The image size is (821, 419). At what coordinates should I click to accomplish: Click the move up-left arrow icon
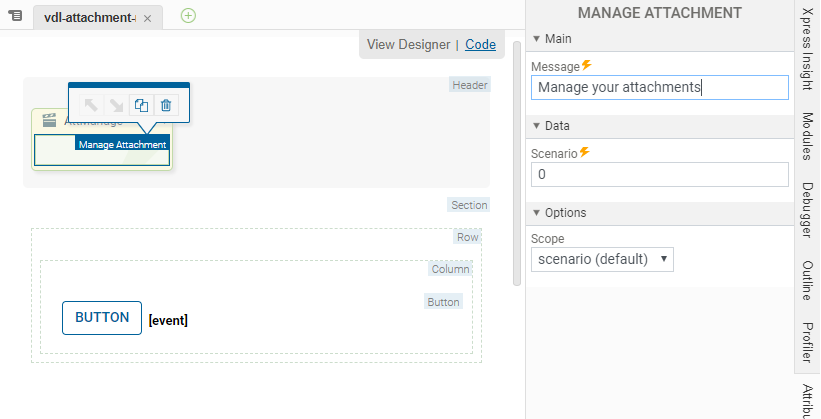pos(91,105)
